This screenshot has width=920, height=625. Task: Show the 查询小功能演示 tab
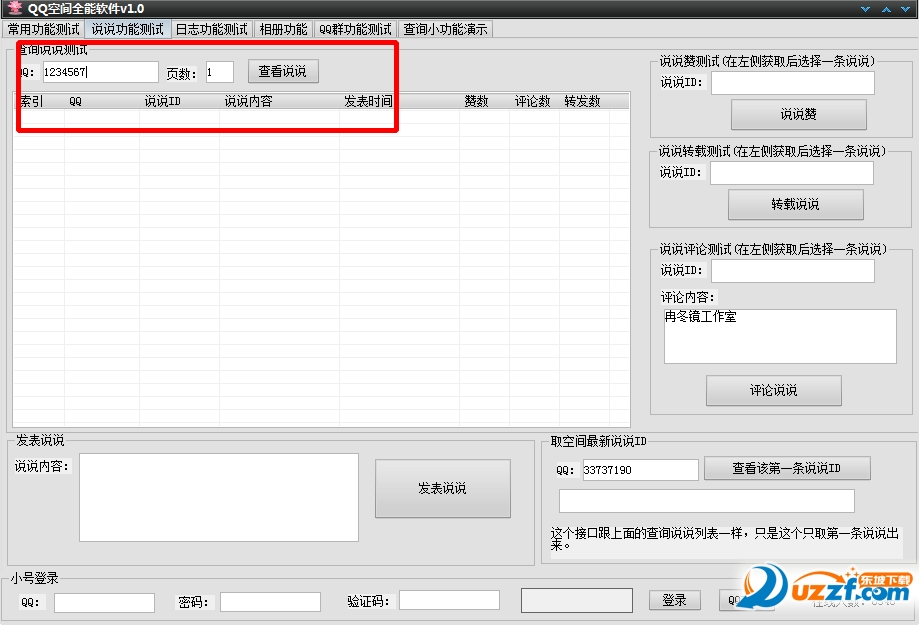point(445,29)
